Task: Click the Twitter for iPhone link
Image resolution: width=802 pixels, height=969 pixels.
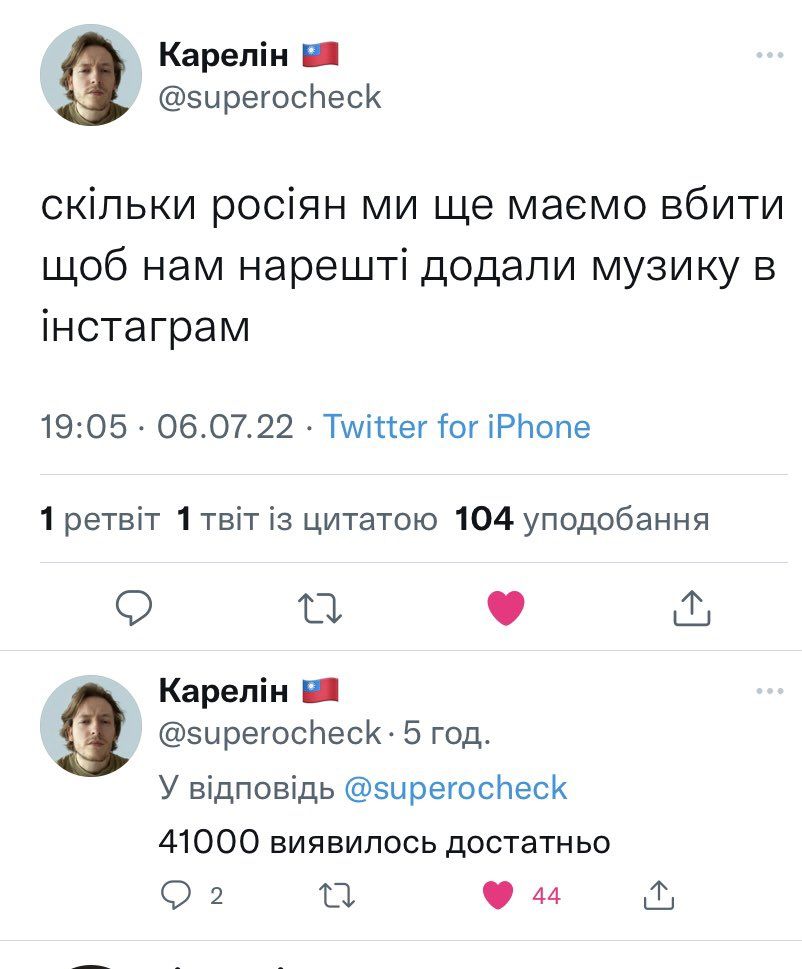Action: 457,428
